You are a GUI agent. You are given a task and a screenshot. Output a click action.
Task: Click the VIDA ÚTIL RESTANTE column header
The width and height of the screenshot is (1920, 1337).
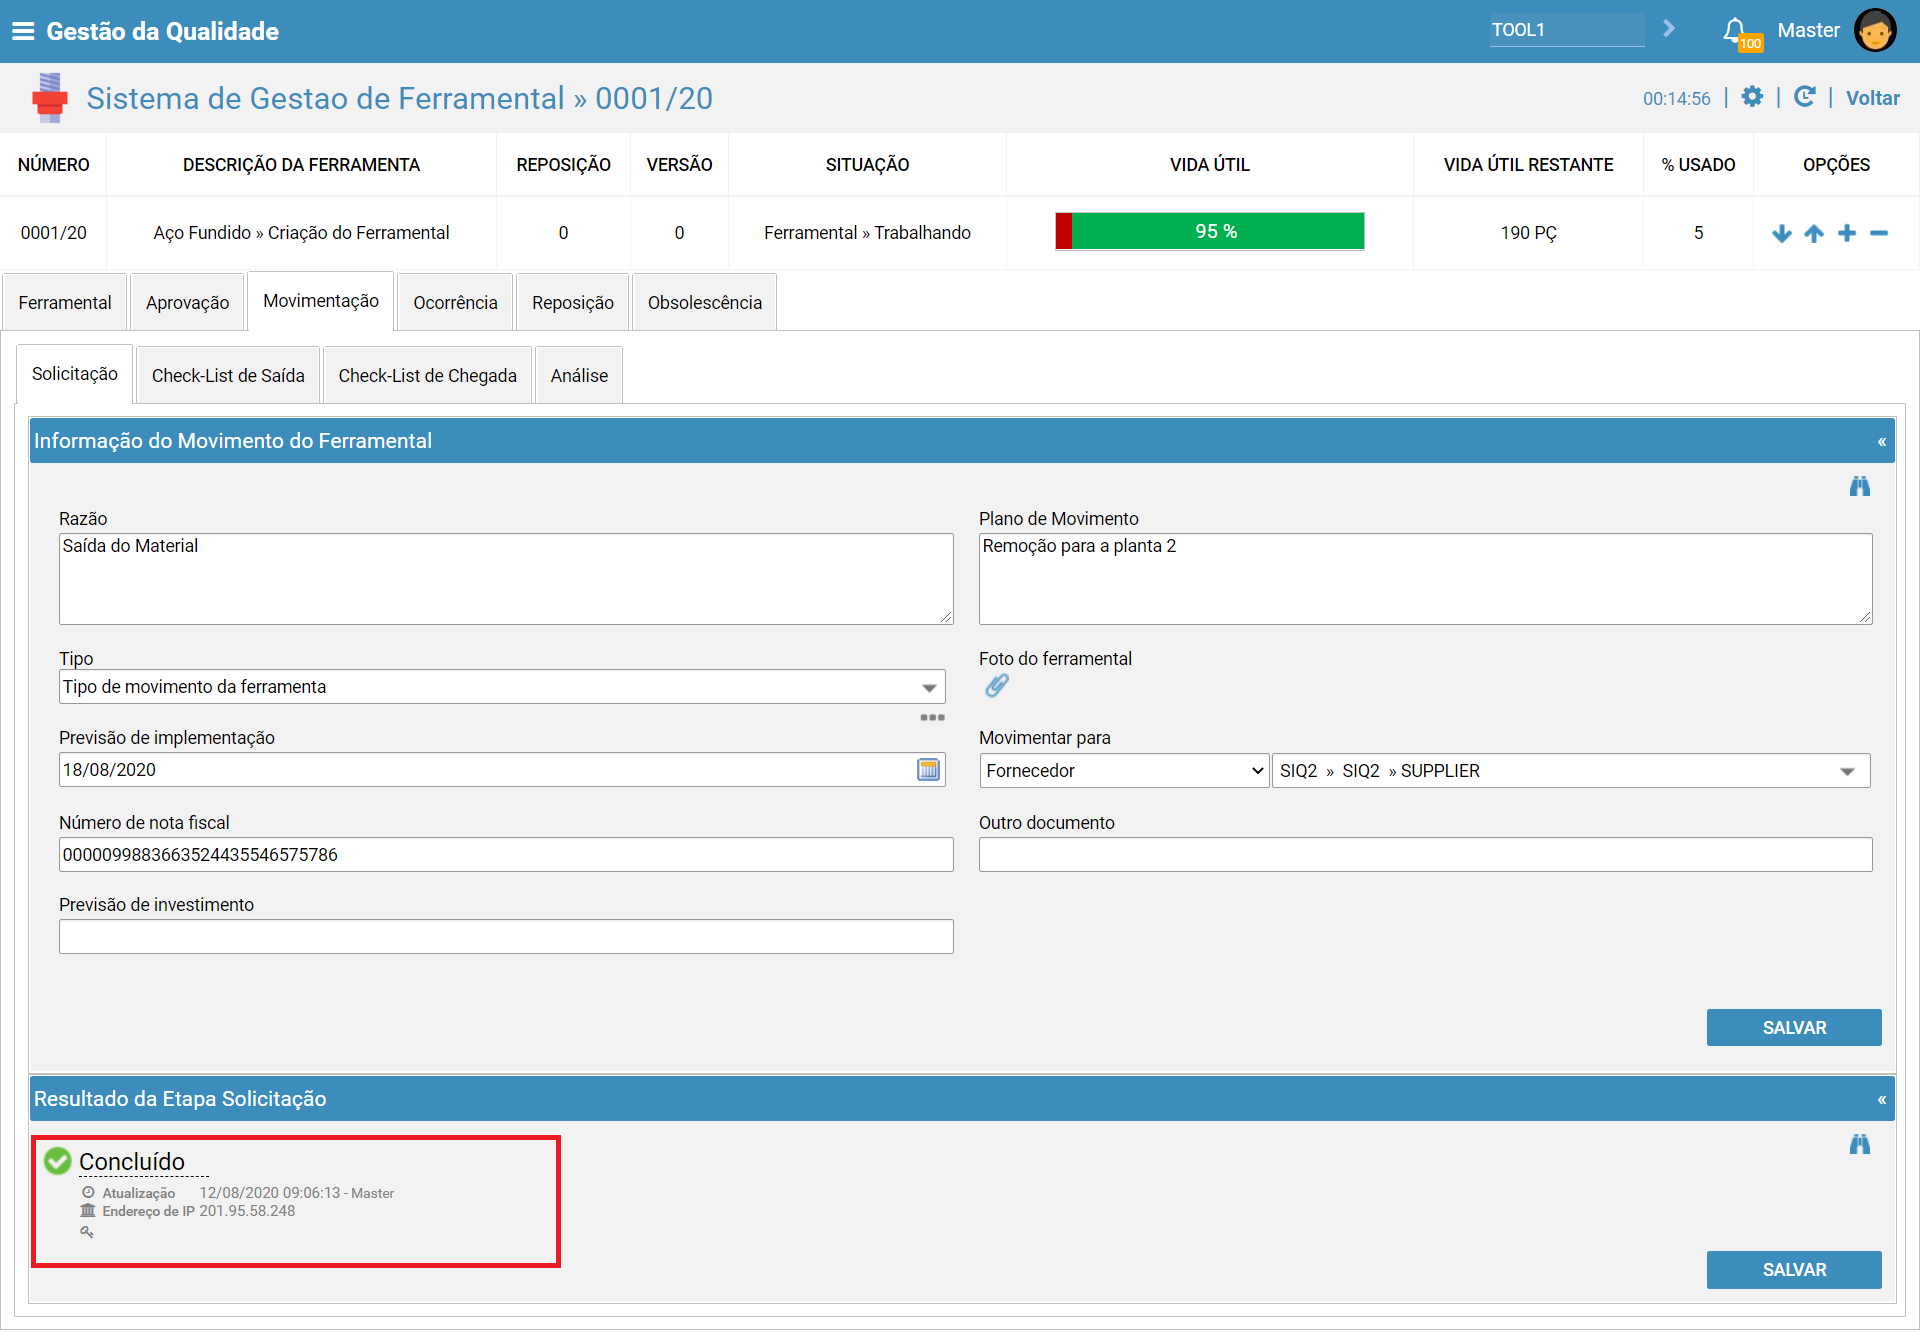point(1528,165)
